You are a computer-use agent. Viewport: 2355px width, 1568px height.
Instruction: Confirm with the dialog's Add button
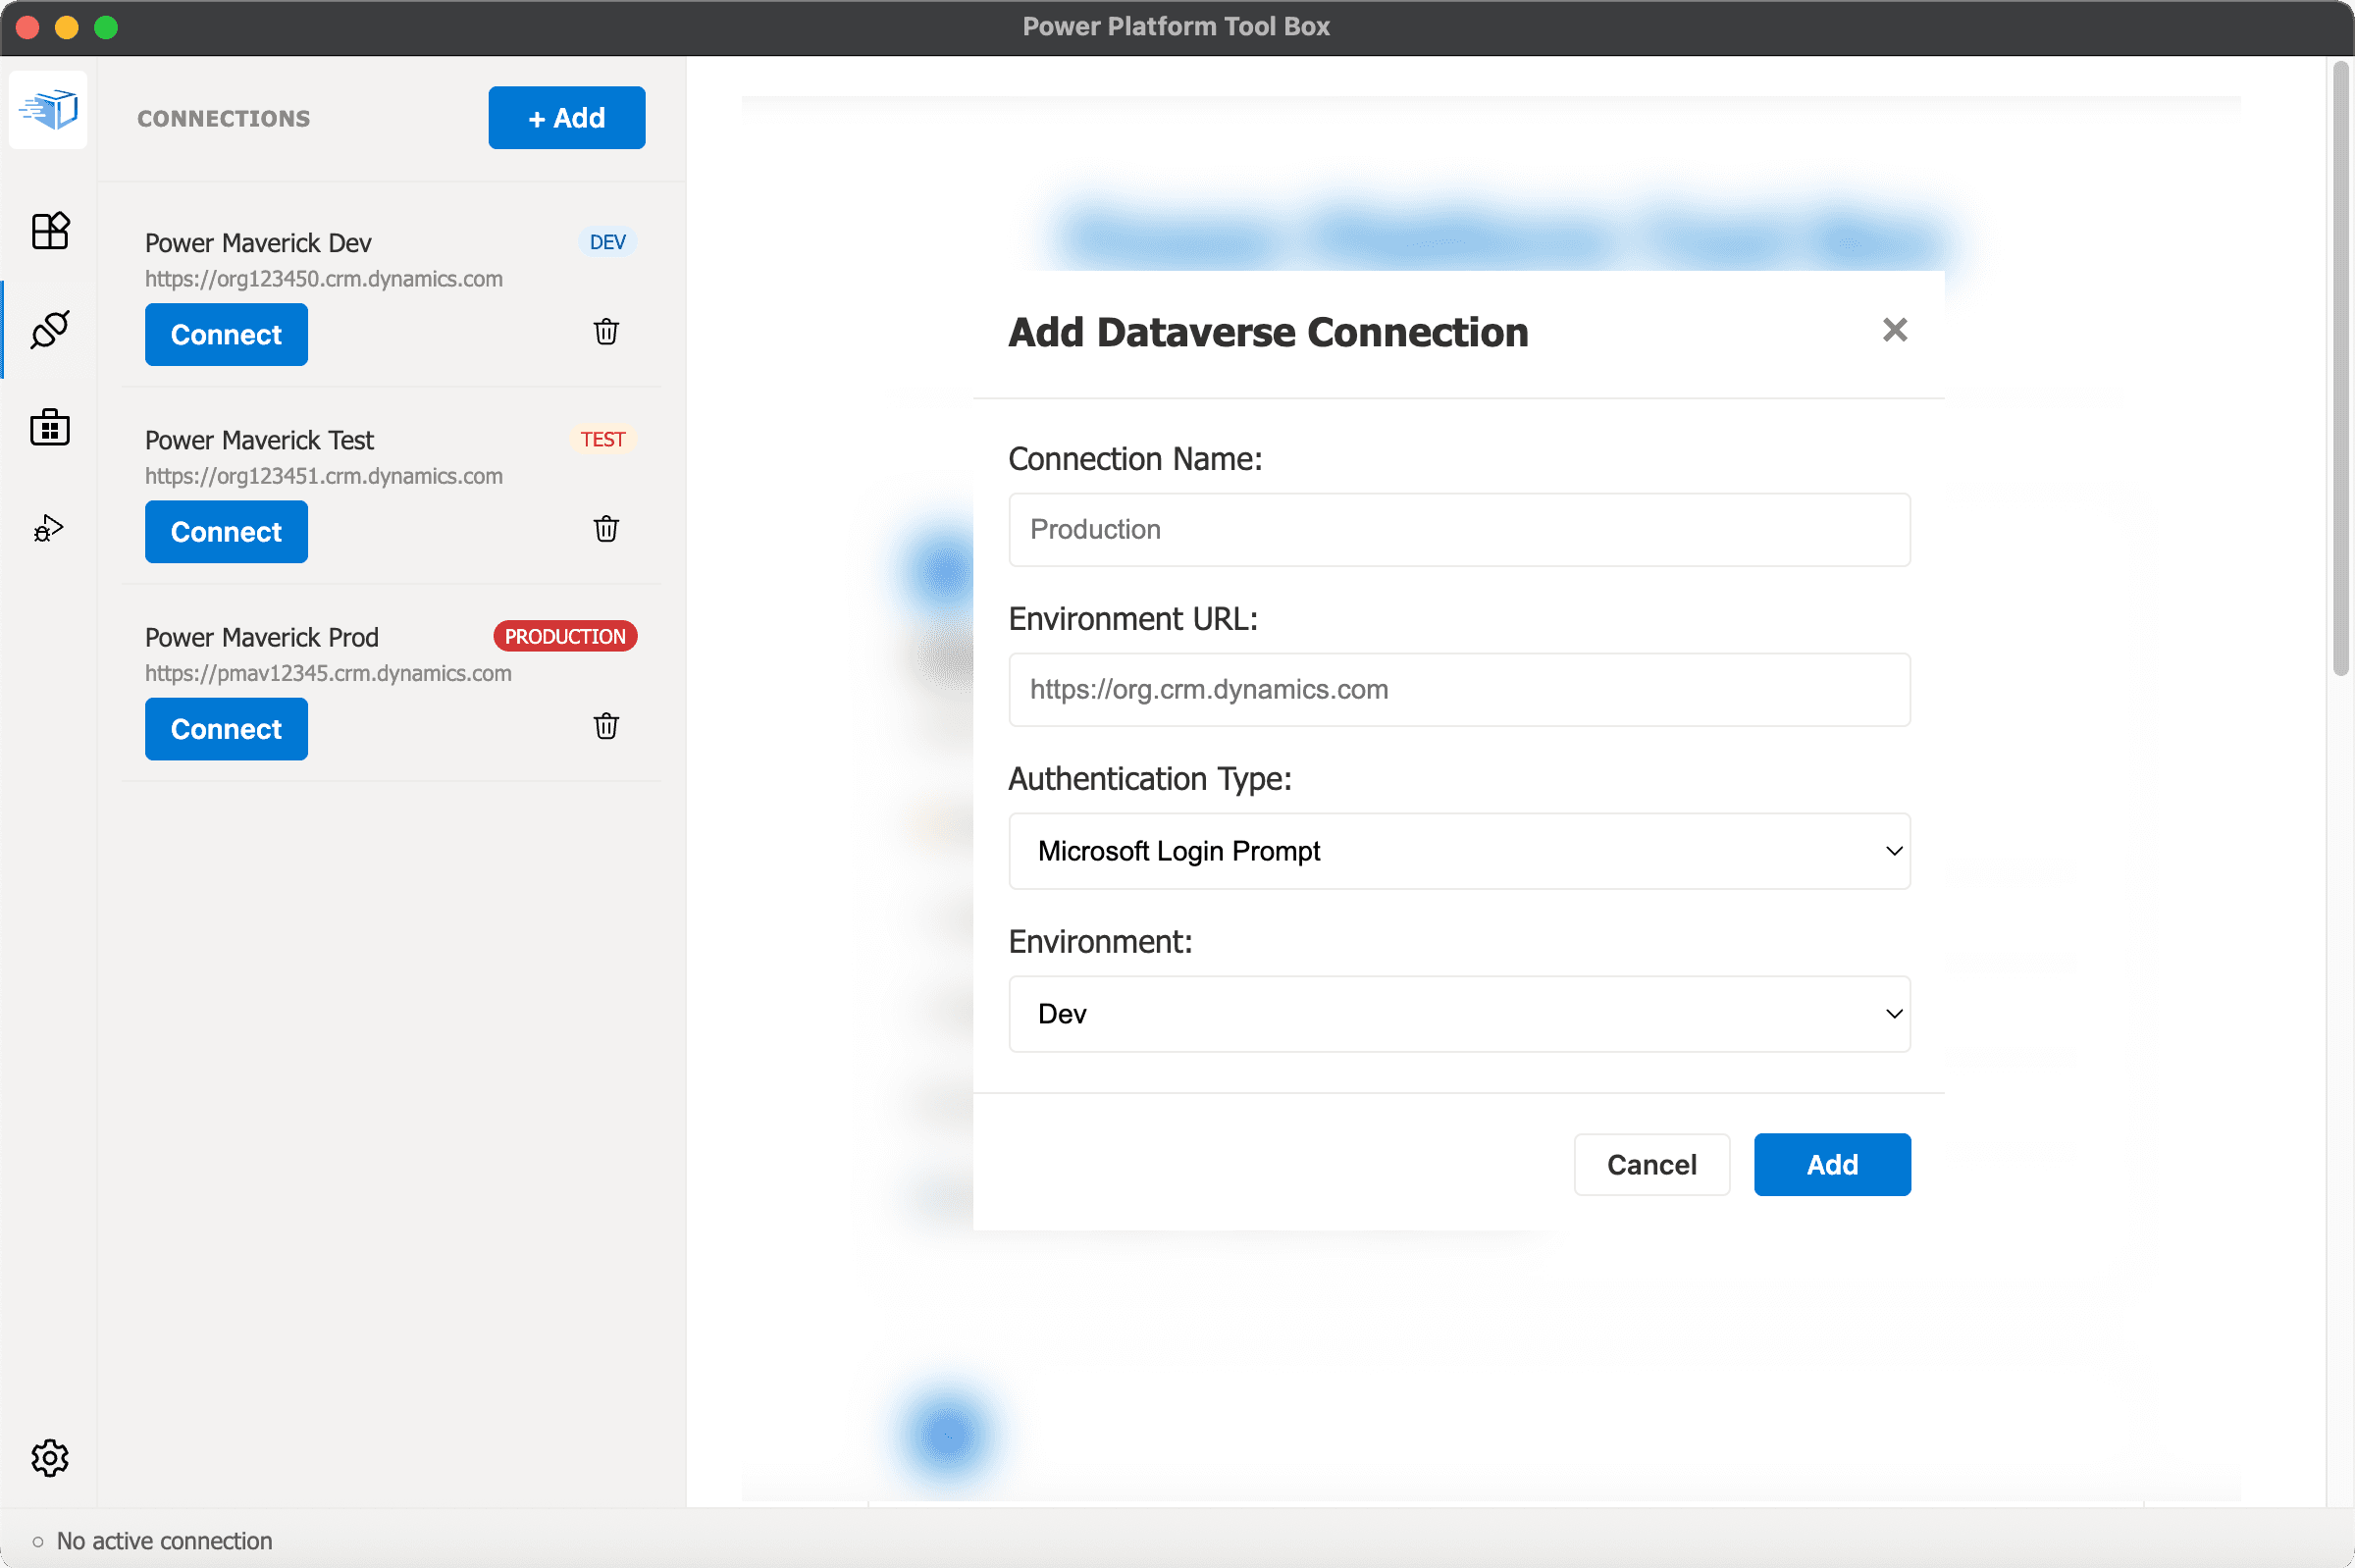1831,1165
